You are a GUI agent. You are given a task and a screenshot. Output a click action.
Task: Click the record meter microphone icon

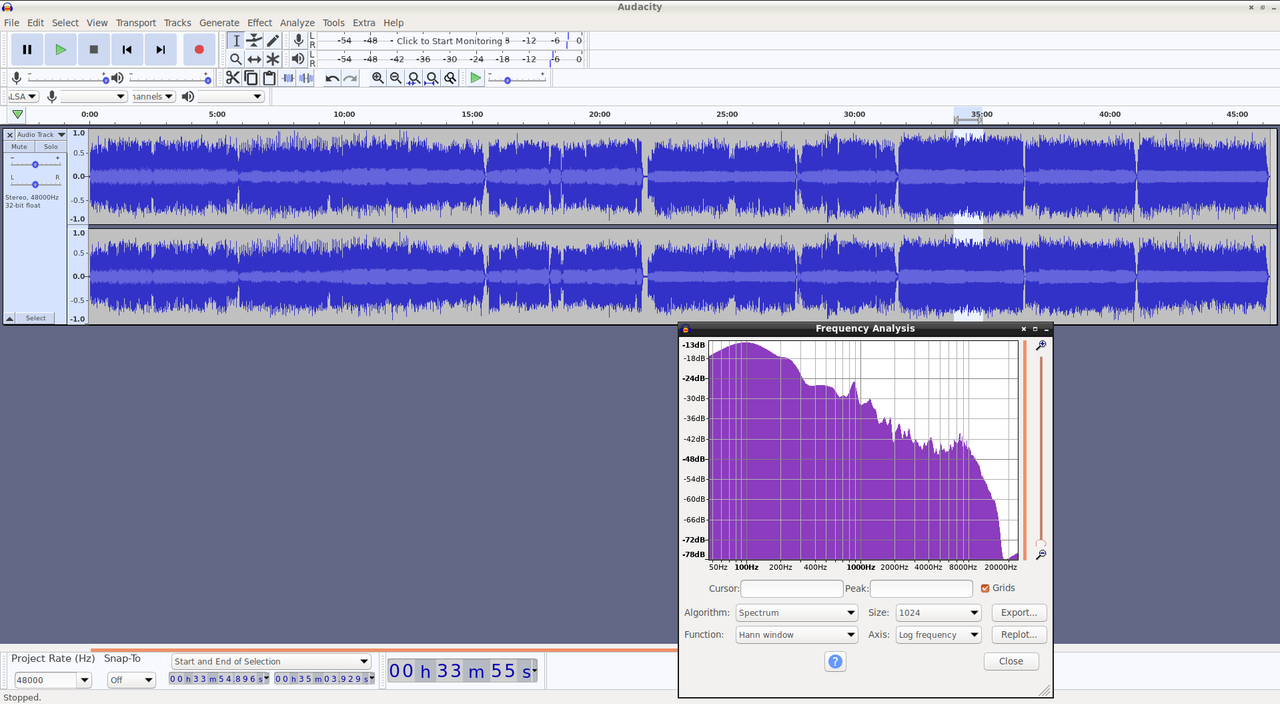[x=298, y=40]
